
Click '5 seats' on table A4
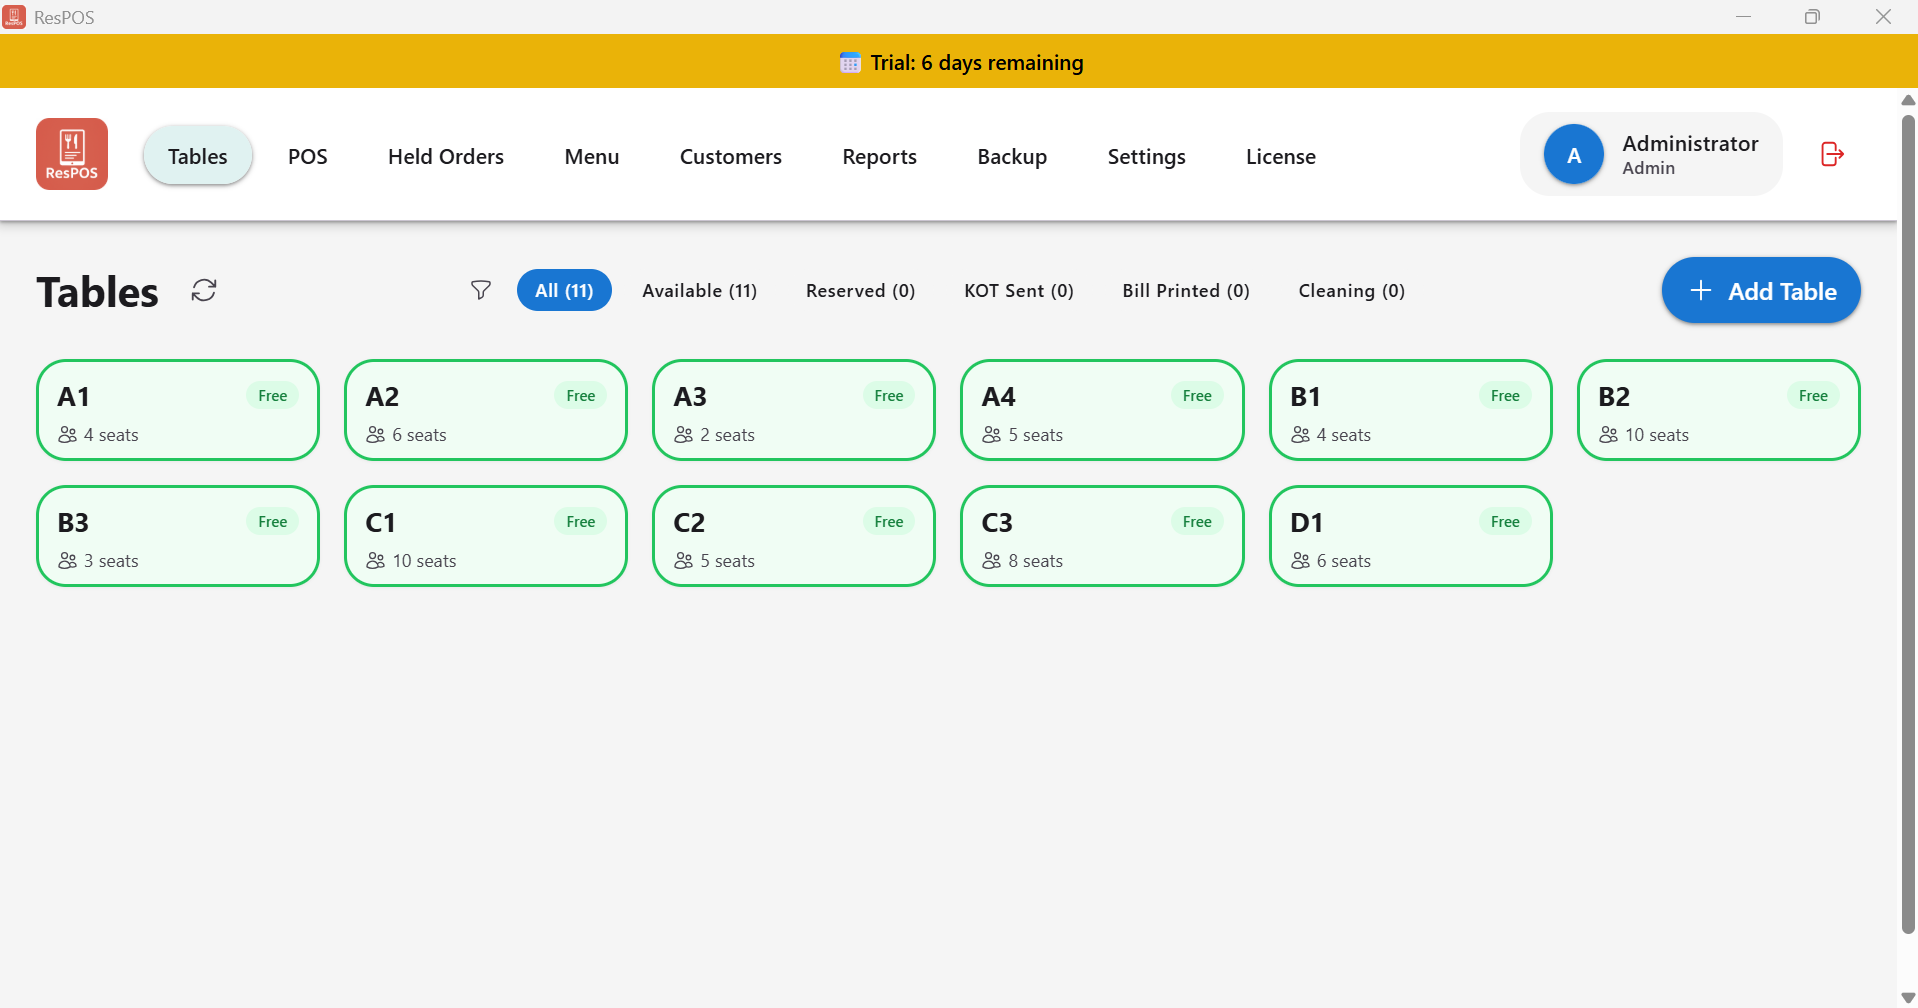pos(1035,435)
